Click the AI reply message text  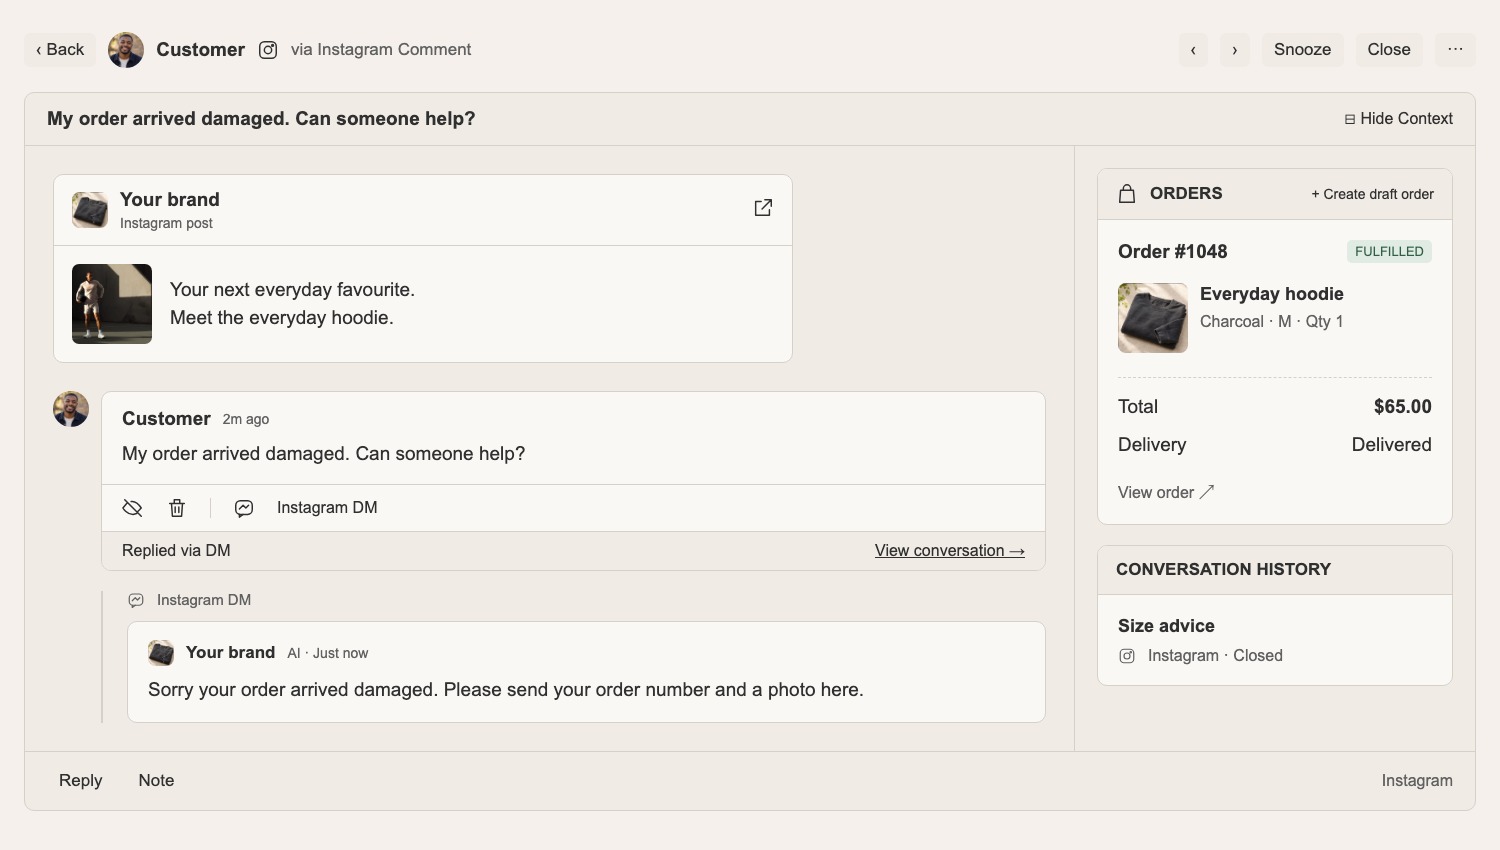point(505,690)
